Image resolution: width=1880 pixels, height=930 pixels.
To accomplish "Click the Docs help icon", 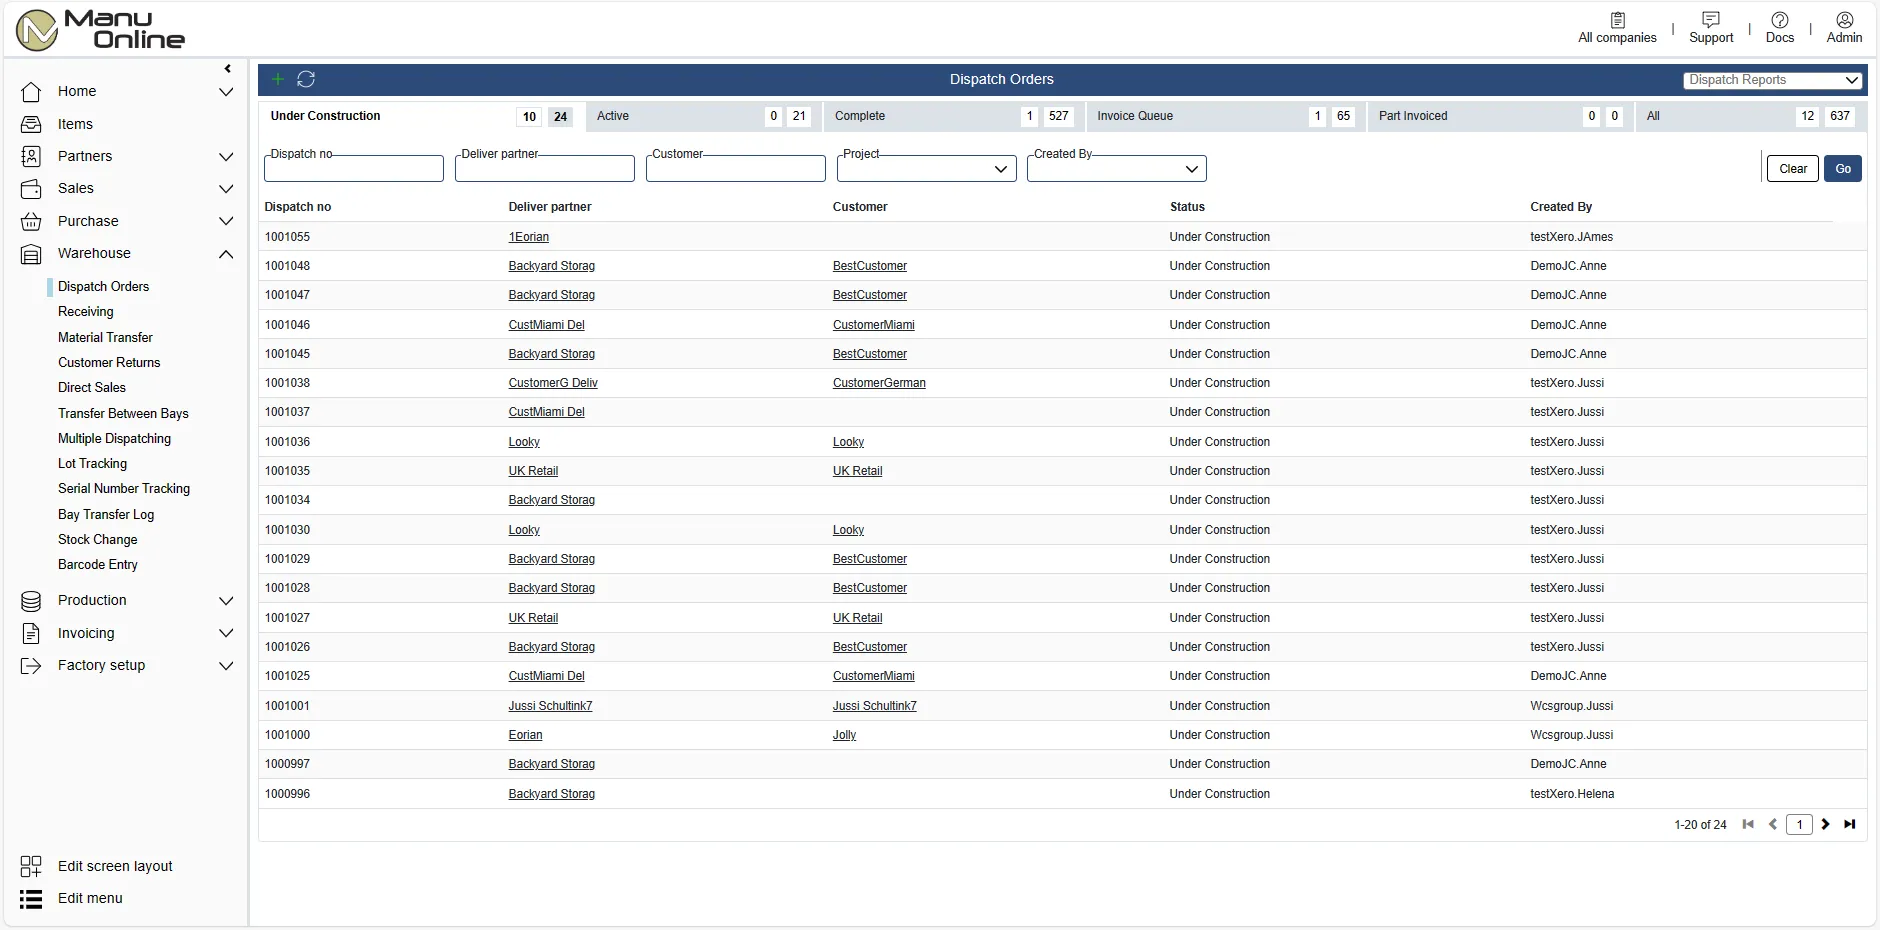I will [x=1779, y=26].
